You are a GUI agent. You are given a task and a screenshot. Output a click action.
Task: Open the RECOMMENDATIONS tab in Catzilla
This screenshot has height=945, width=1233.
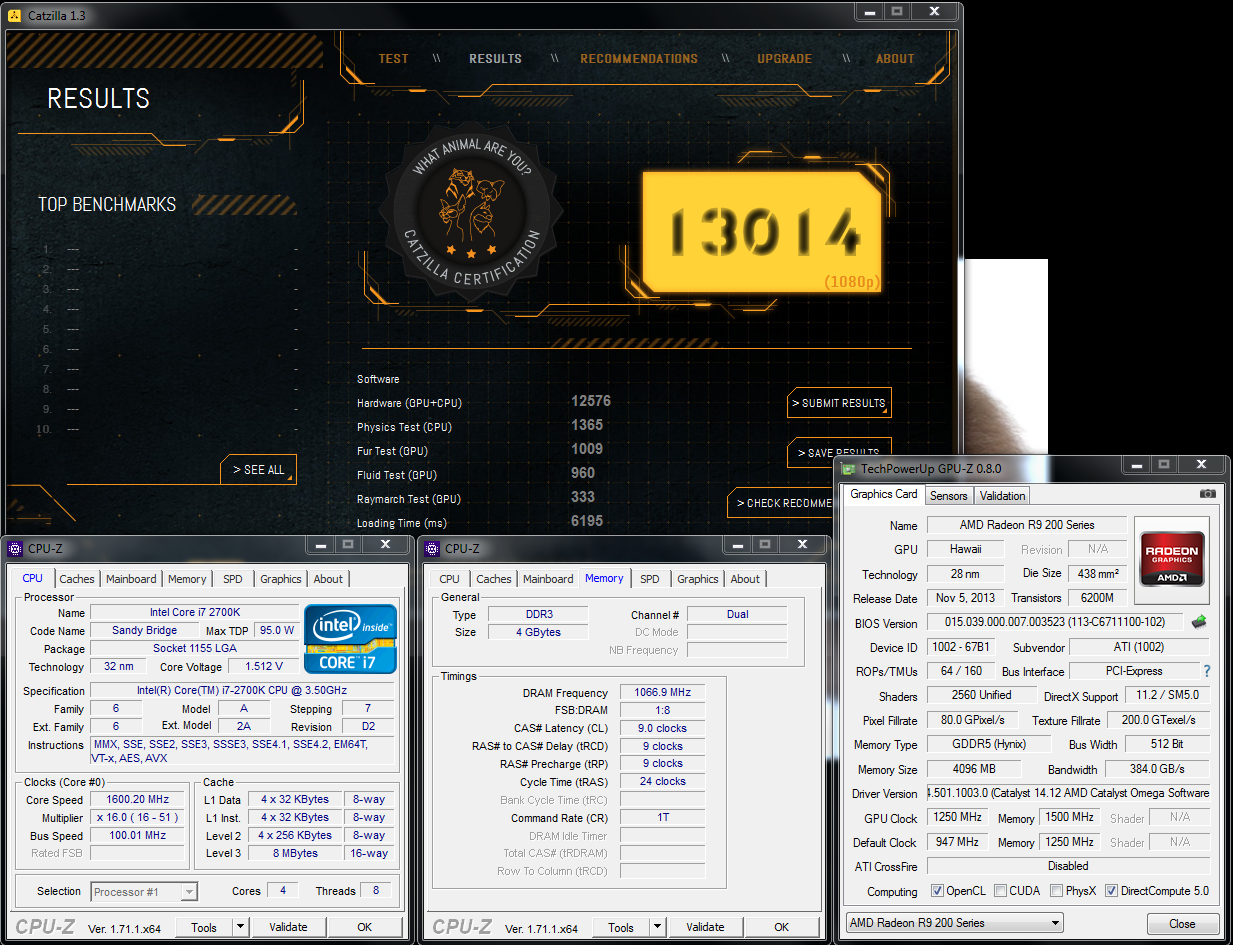coord(639,59)
